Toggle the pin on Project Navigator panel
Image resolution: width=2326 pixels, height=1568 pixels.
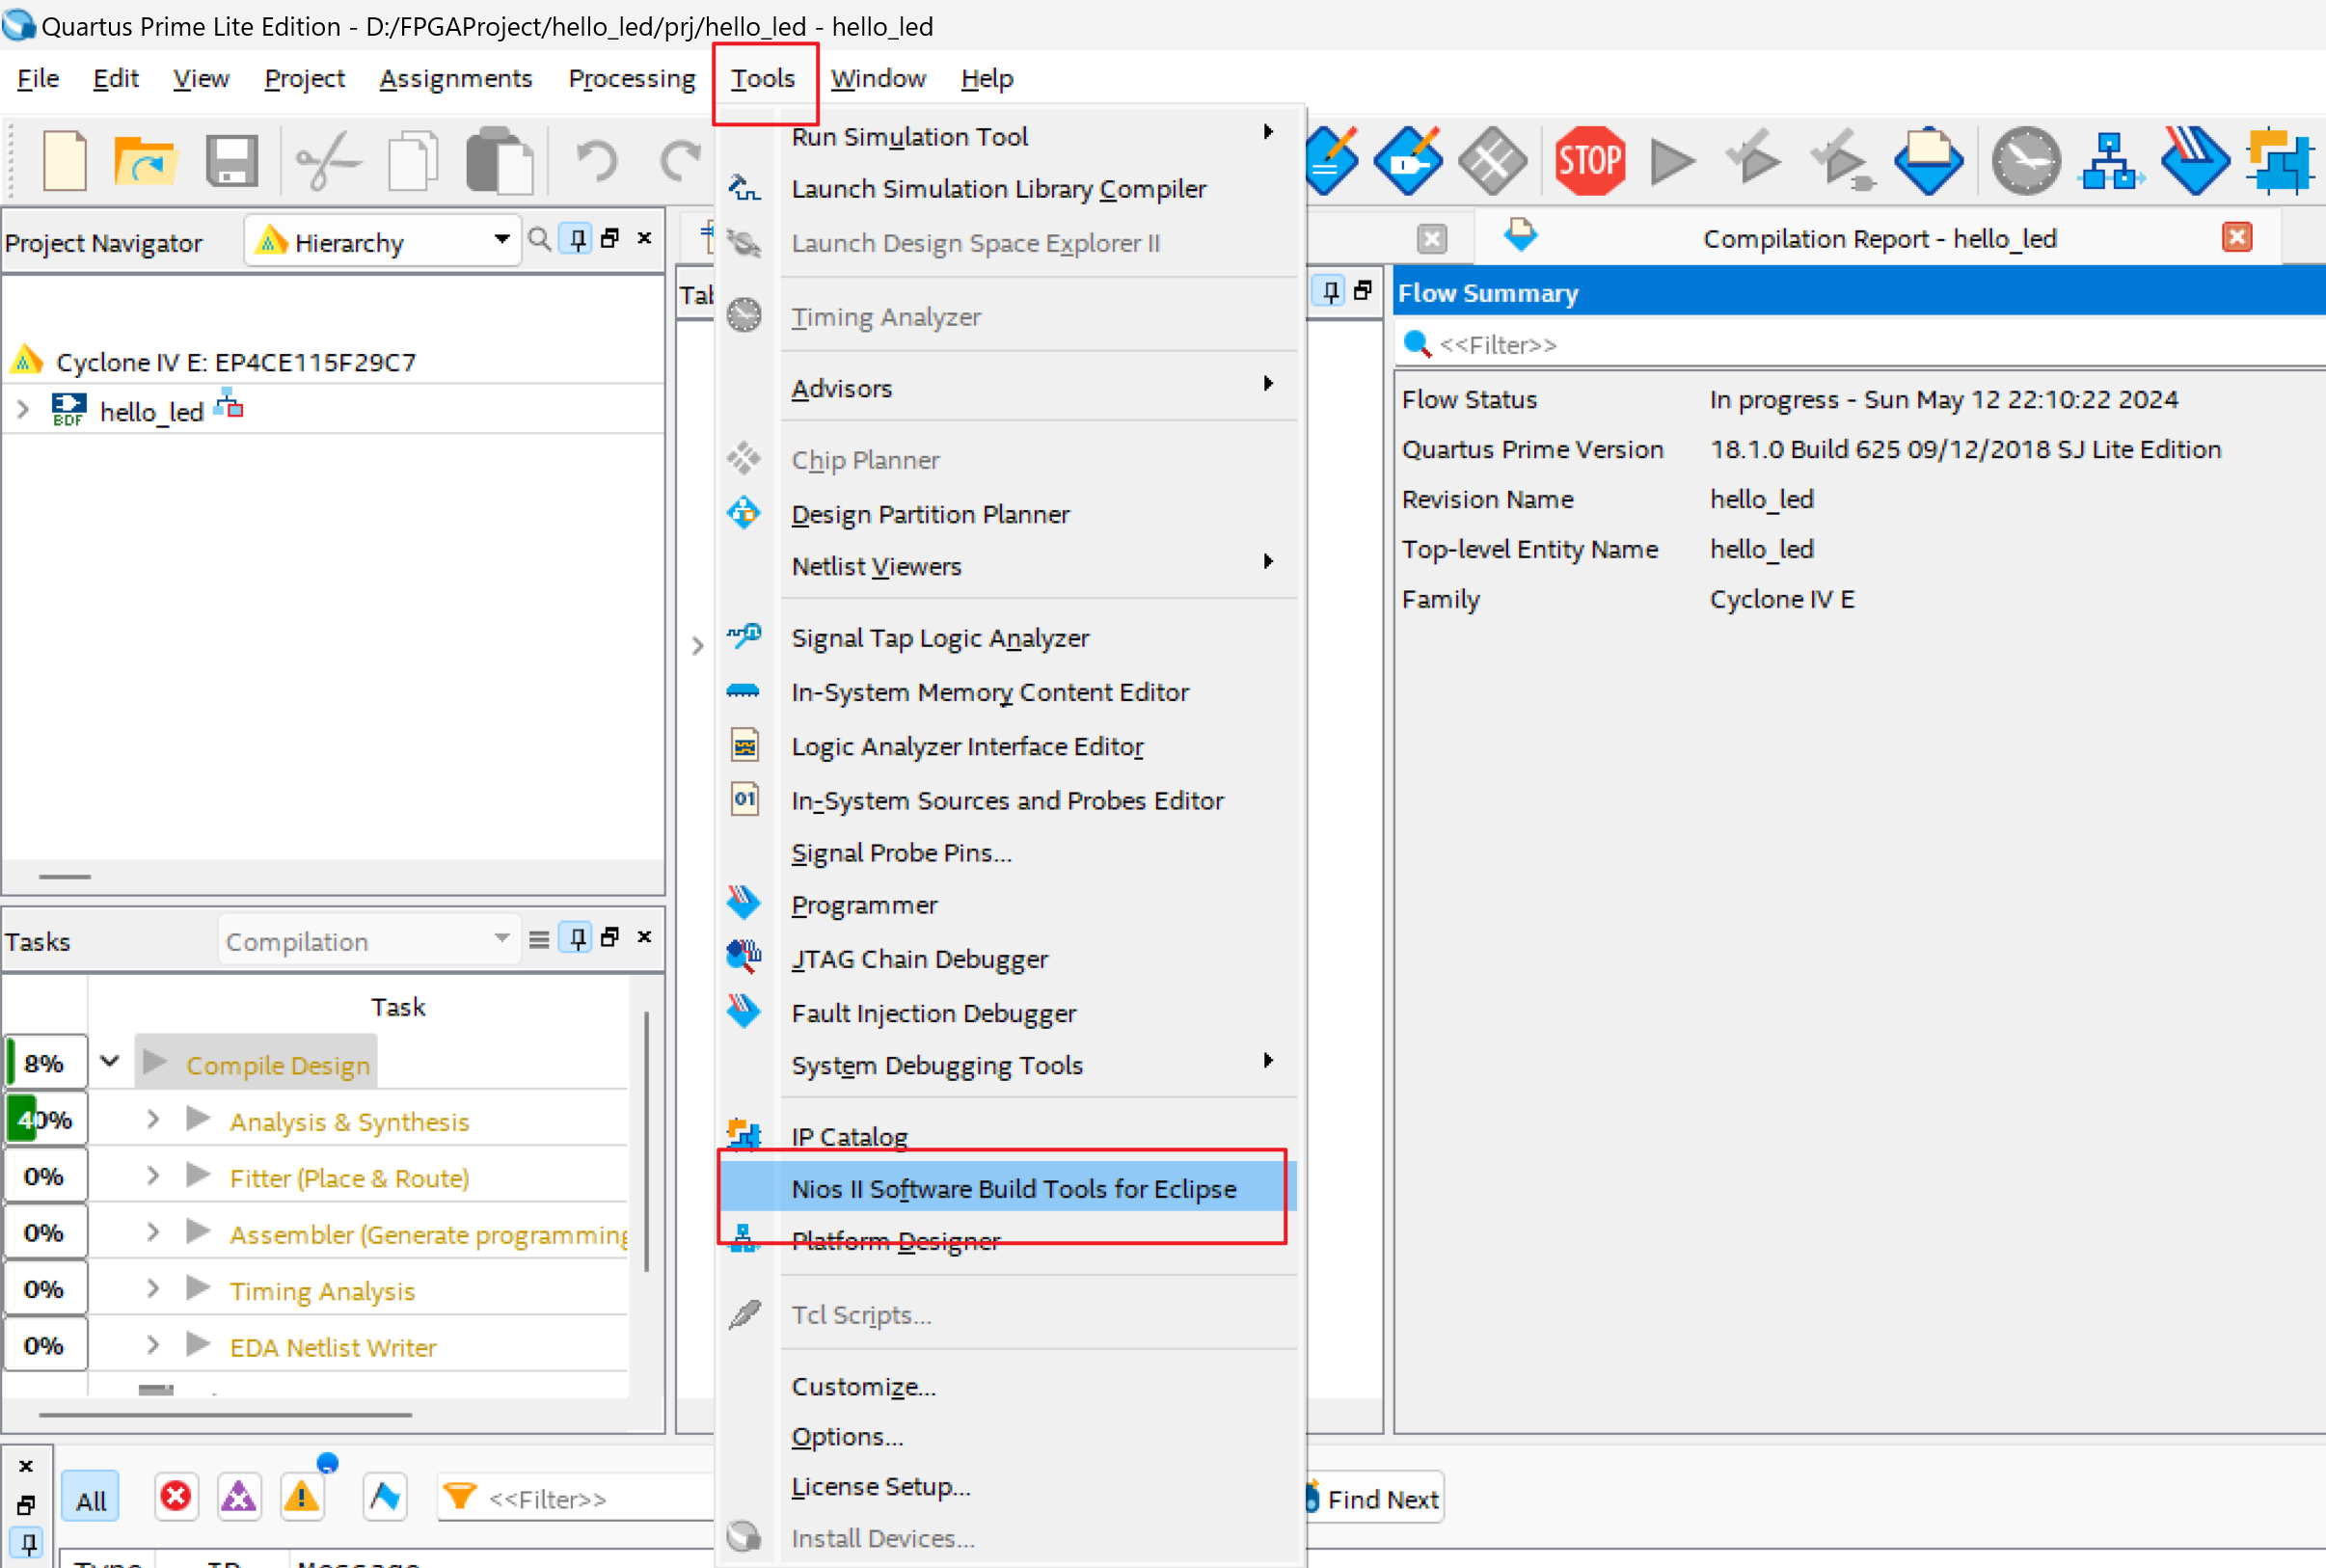577,239
